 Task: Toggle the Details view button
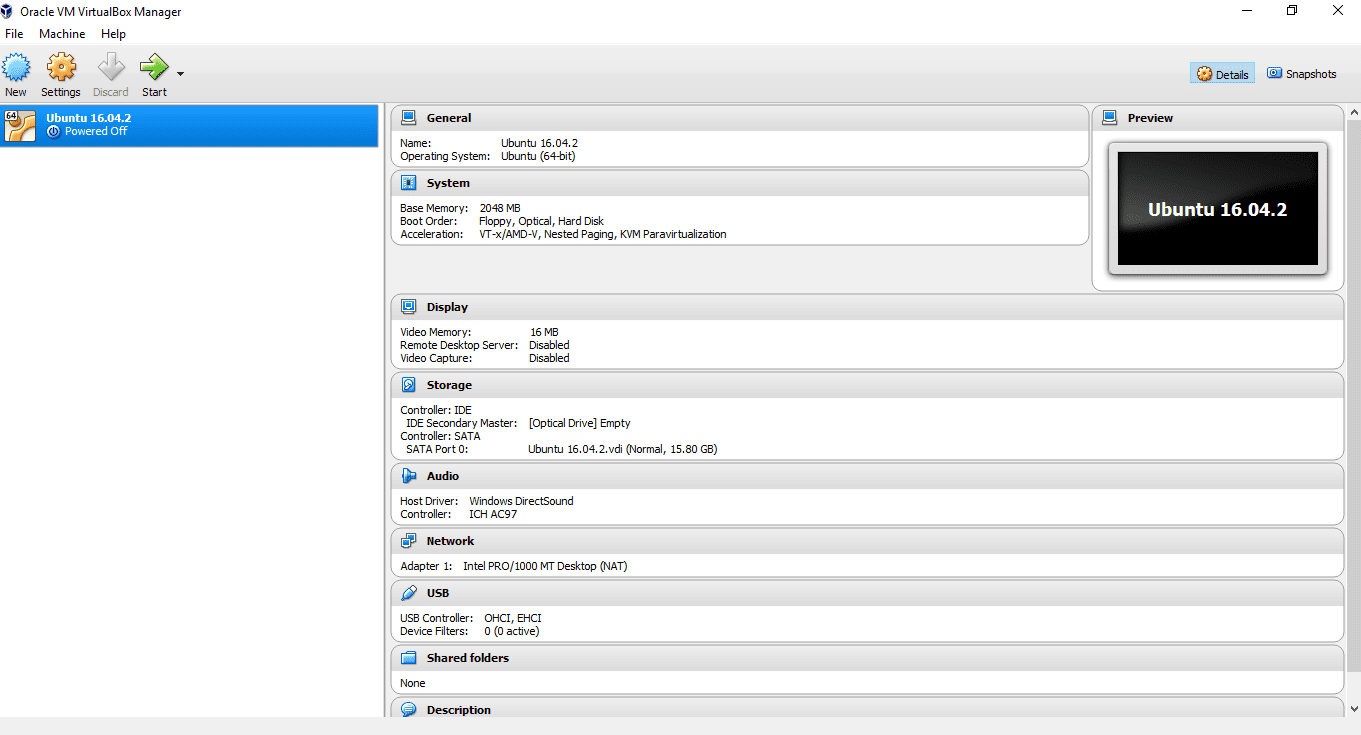coord(1222,74)
